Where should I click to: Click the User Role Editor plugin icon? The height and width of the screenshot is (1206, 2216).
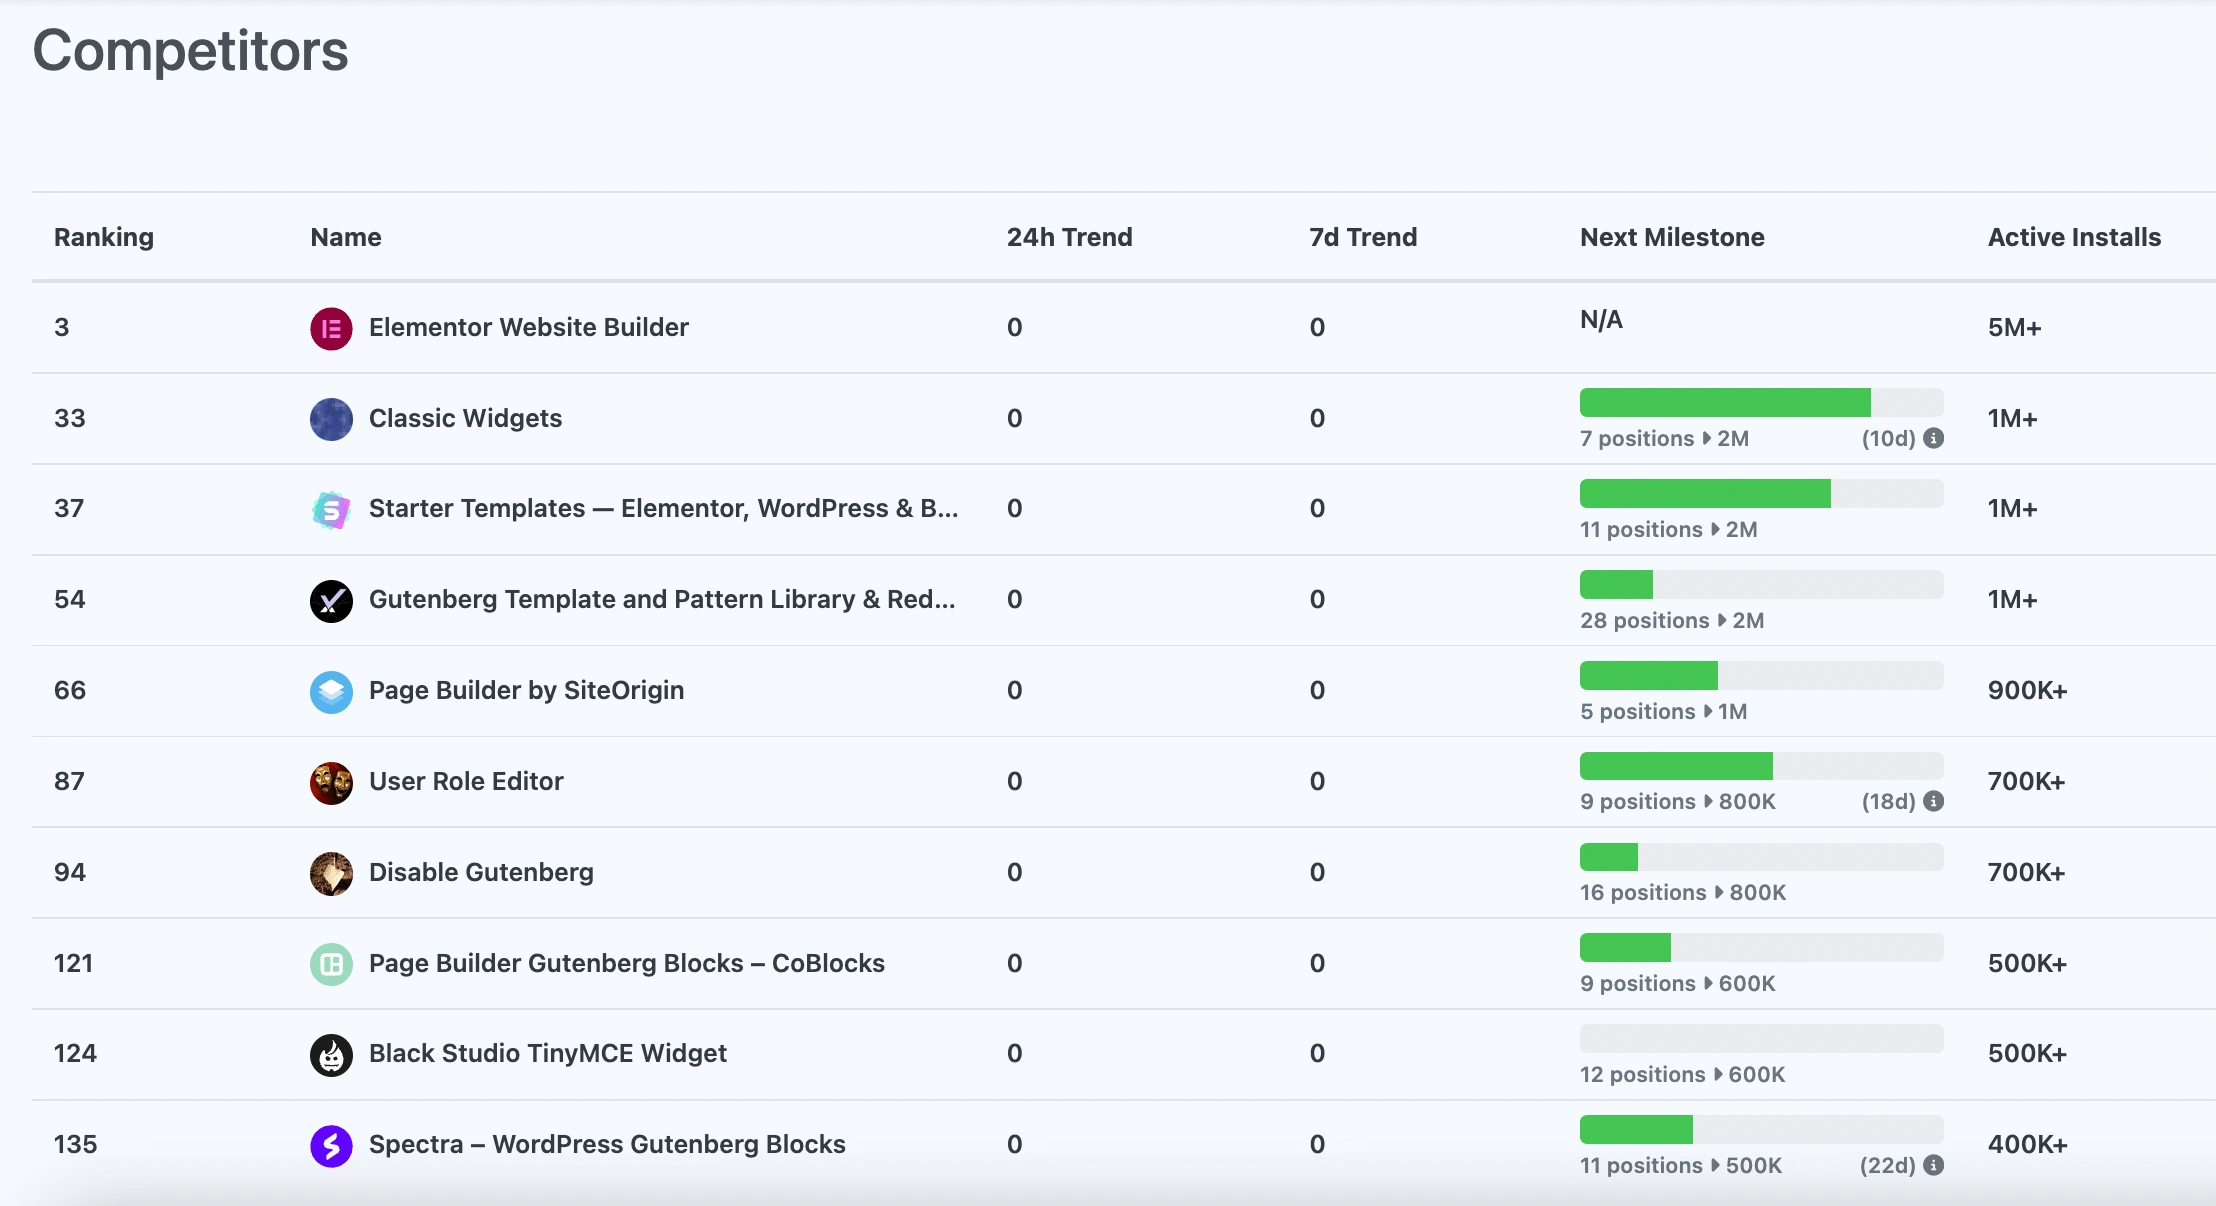tap(331, 782)
